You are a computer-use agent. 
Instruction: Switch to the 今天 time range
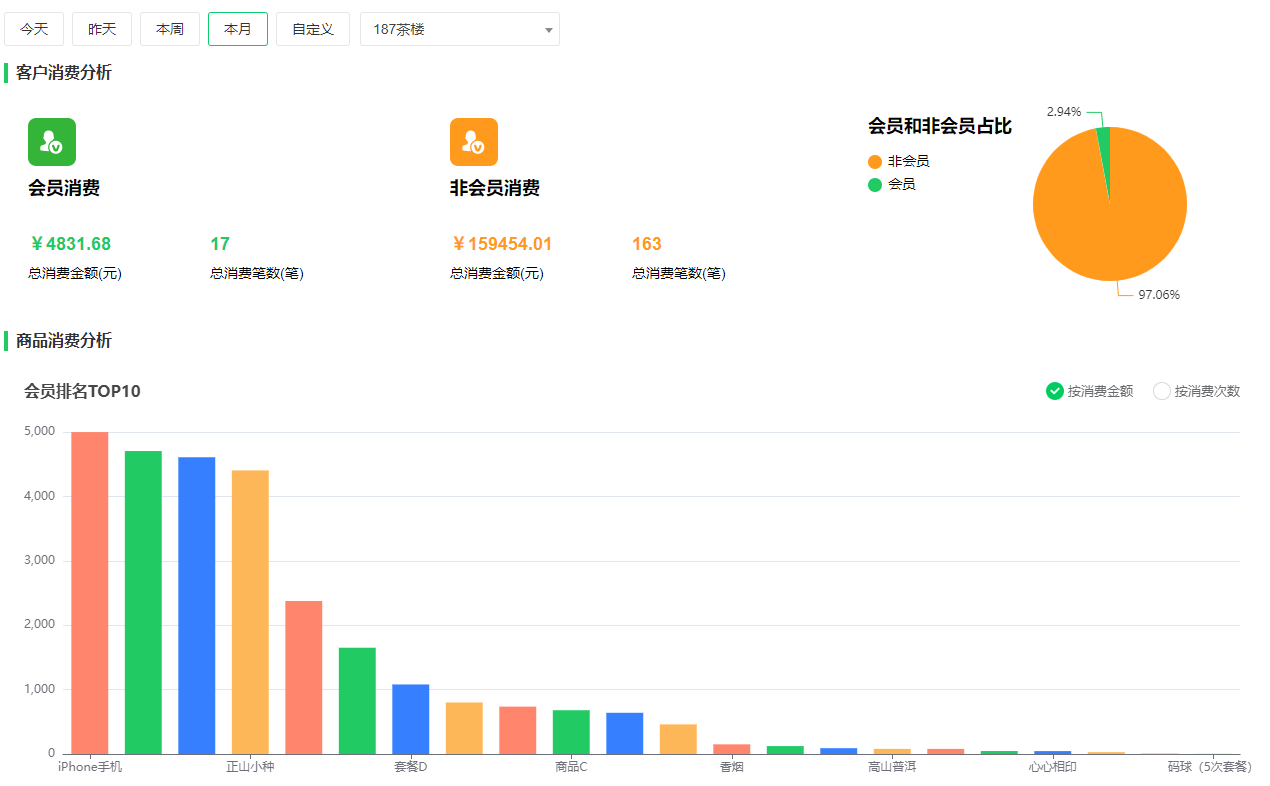pyautogui.click(x=34, y=29)
